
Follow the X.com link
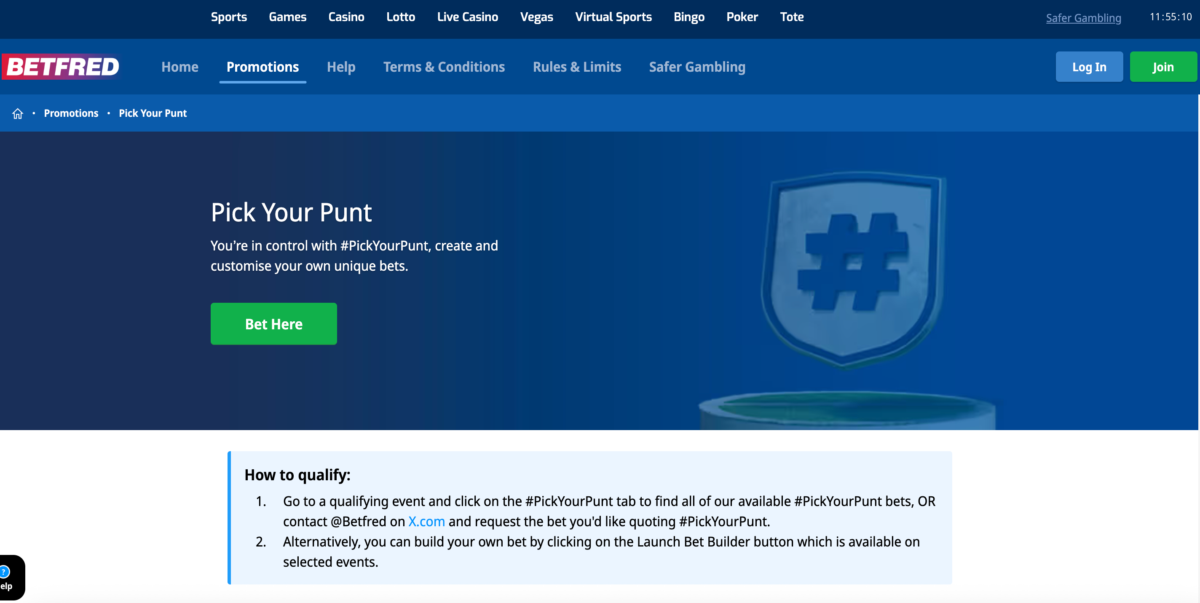[x=426, y=522]
